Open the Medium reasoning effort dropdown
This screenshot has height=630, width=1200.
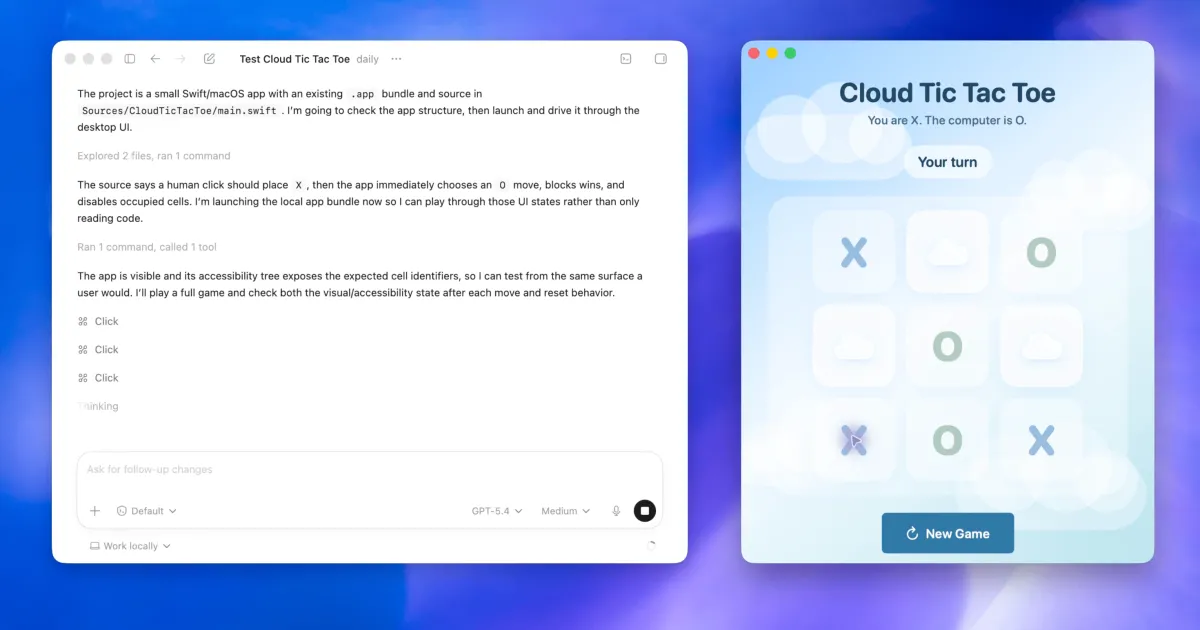(x=564, y=510)
